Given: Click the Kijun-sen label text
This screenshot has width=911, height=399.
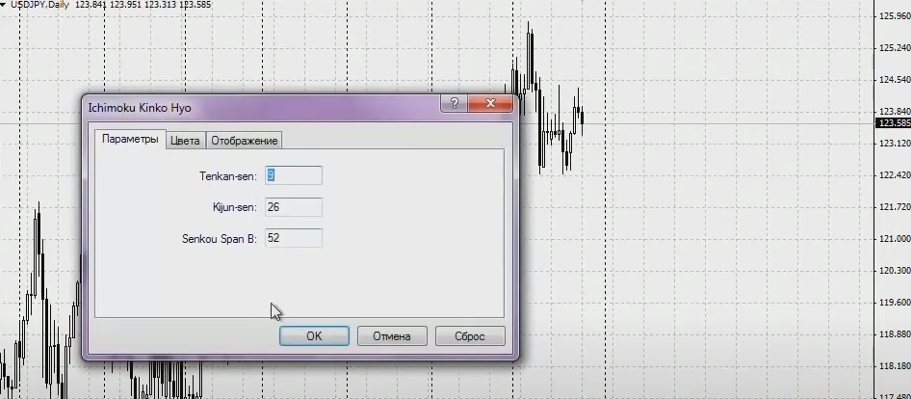Looking at the screenshot, I should pos(235,207).
